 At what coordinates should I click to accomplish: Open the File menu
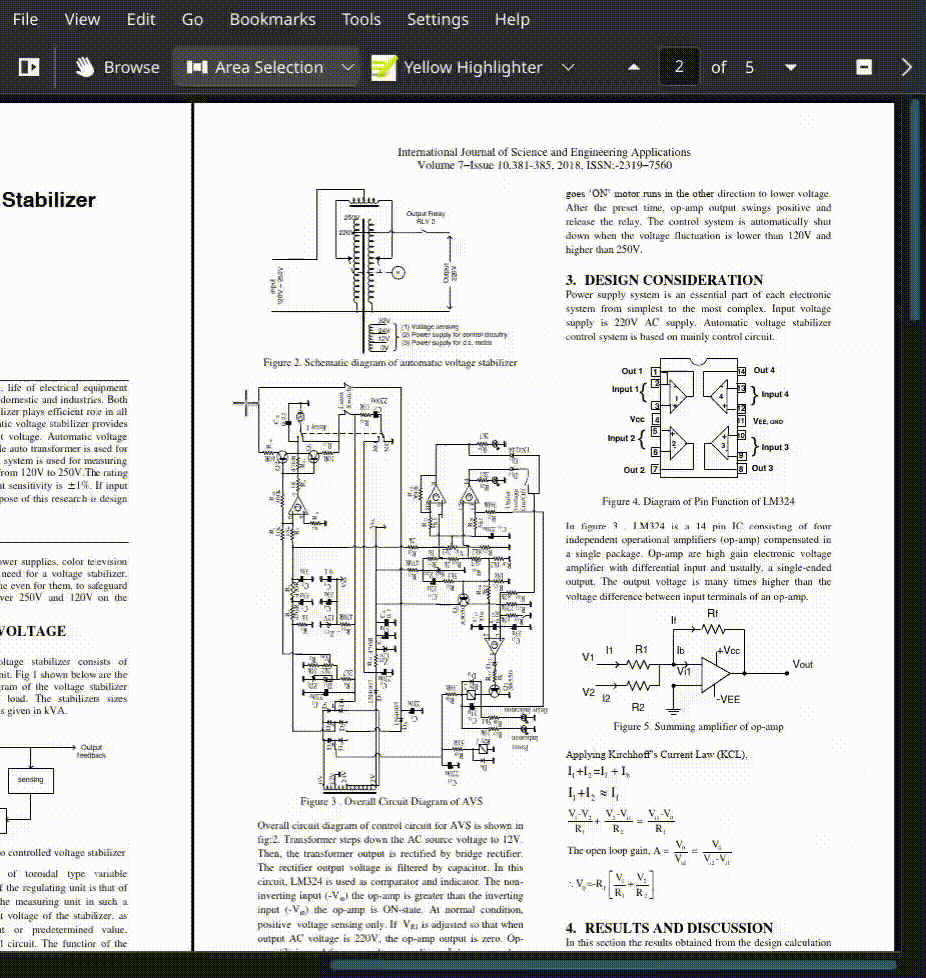25,19
